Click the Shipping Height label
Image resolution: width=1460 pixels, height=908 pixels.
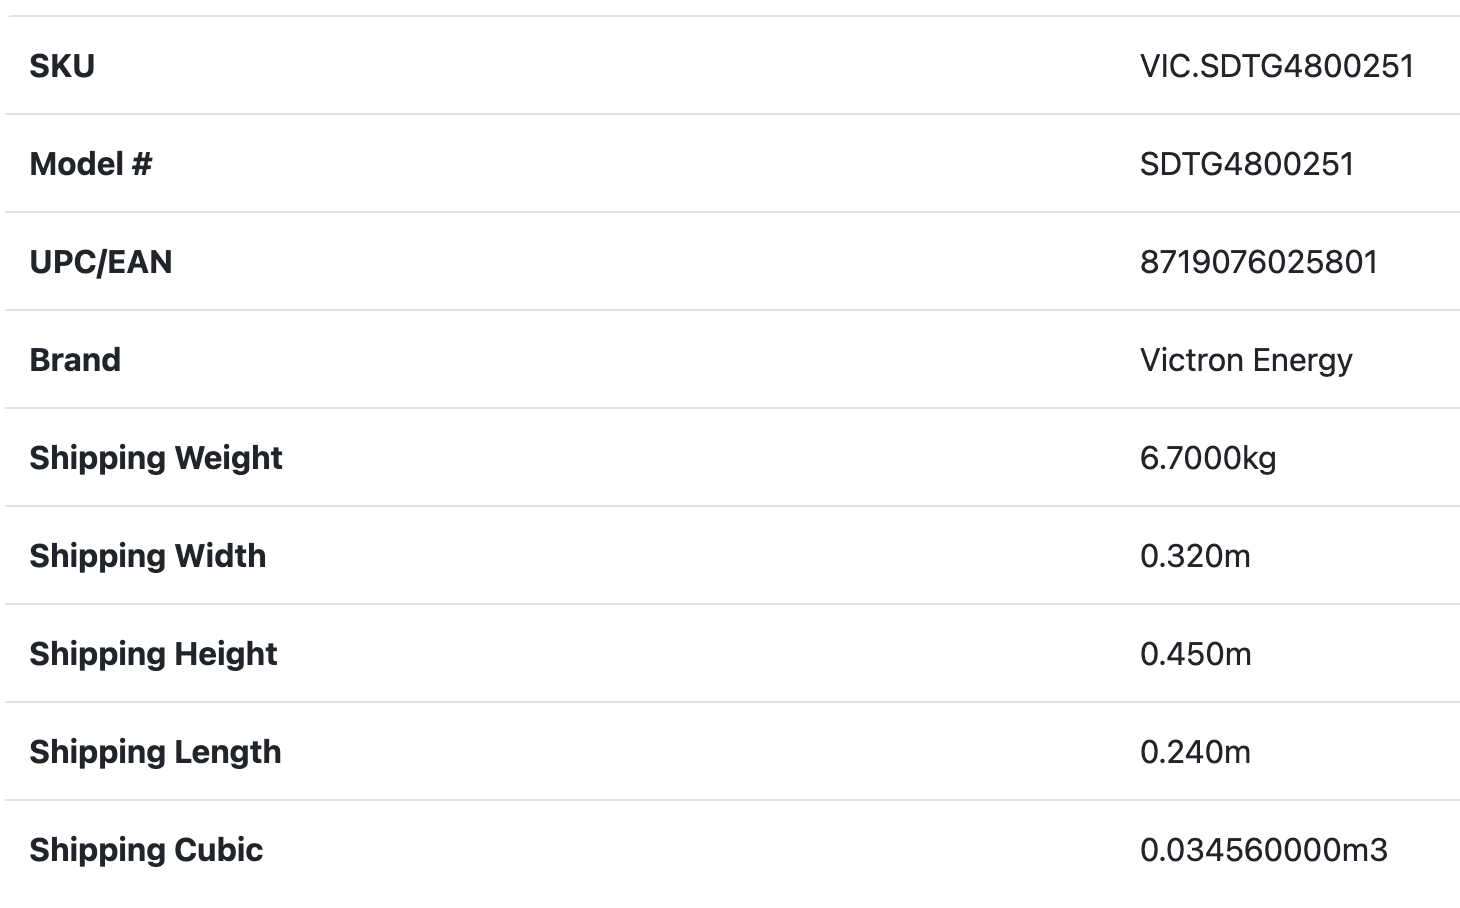click(153, 654)
